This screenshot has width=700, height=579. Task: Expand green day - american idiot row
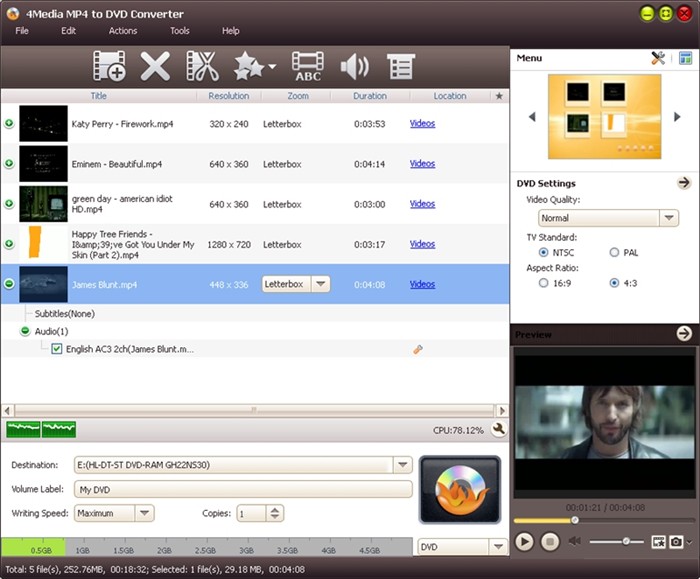9,204
